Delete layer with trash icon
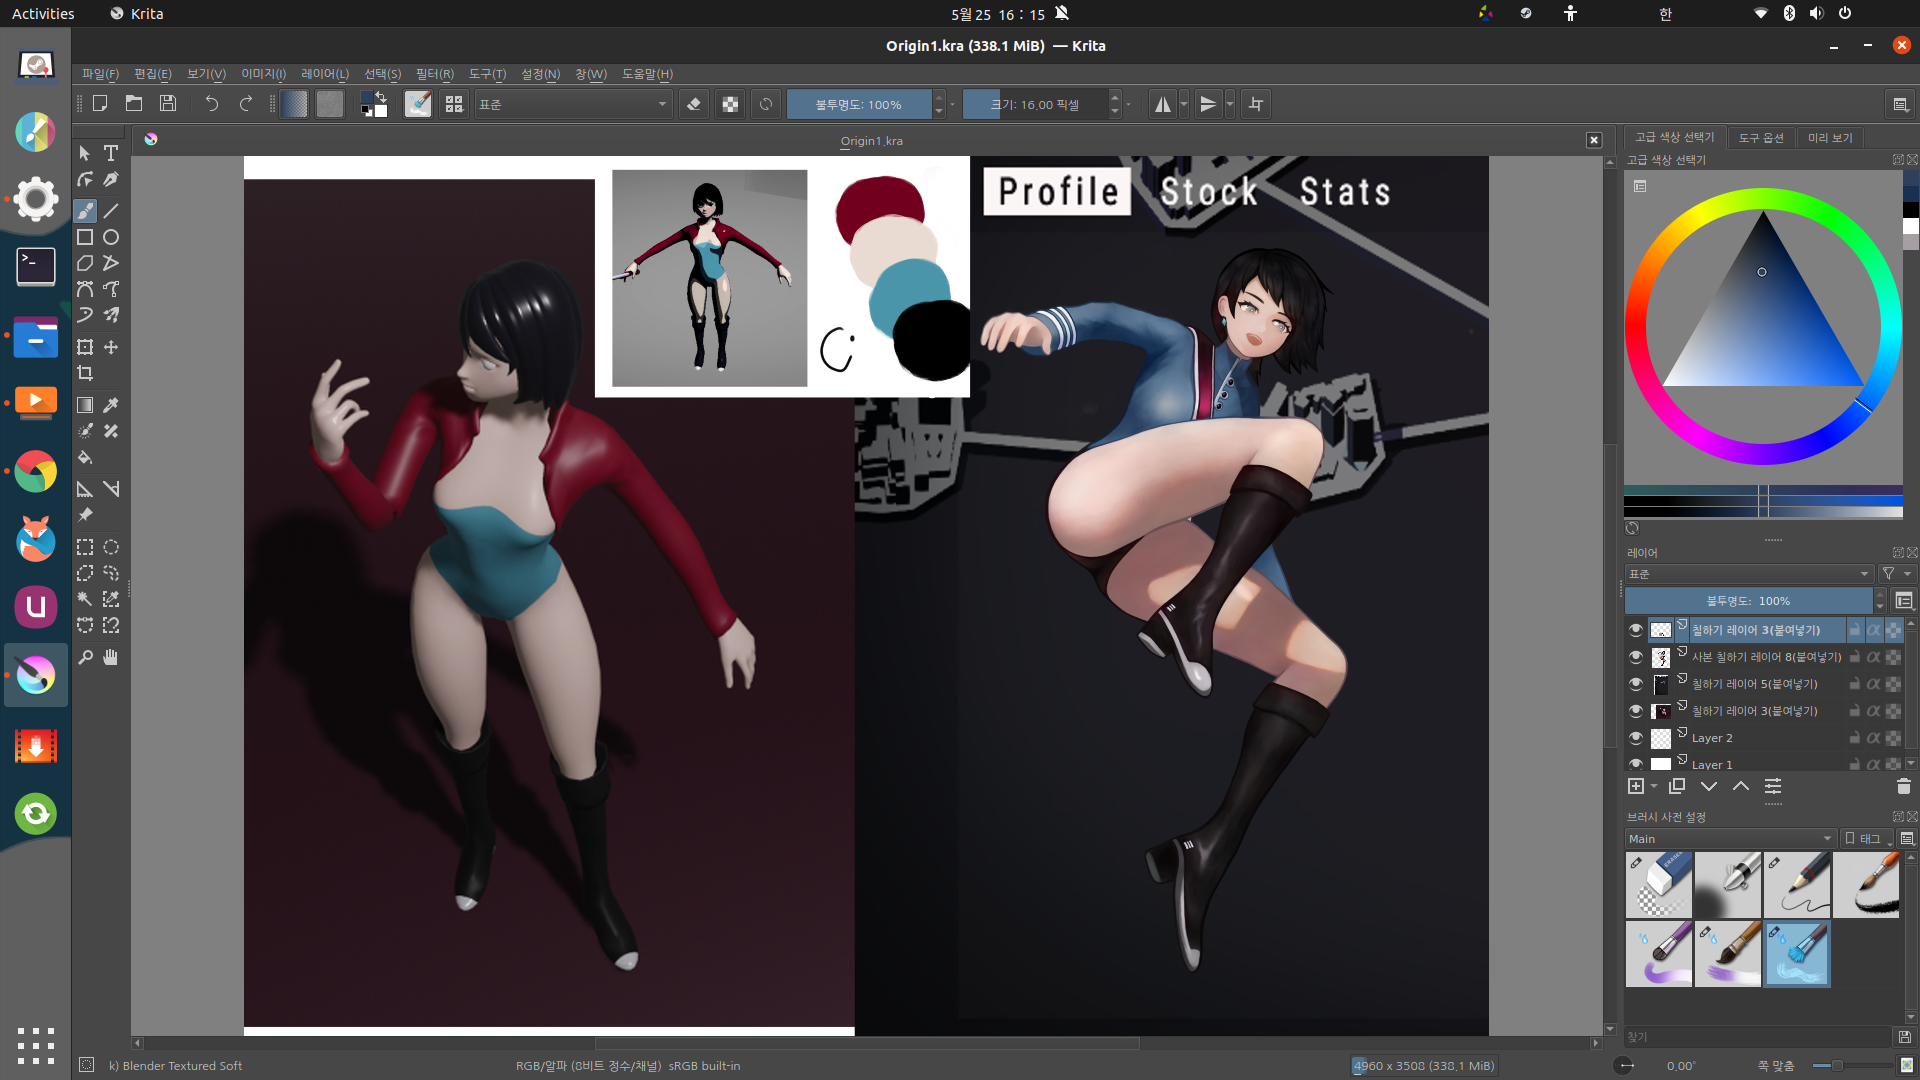Screen dimensions: 1920x1080 pyautogui.click(x=1903, y=787)
